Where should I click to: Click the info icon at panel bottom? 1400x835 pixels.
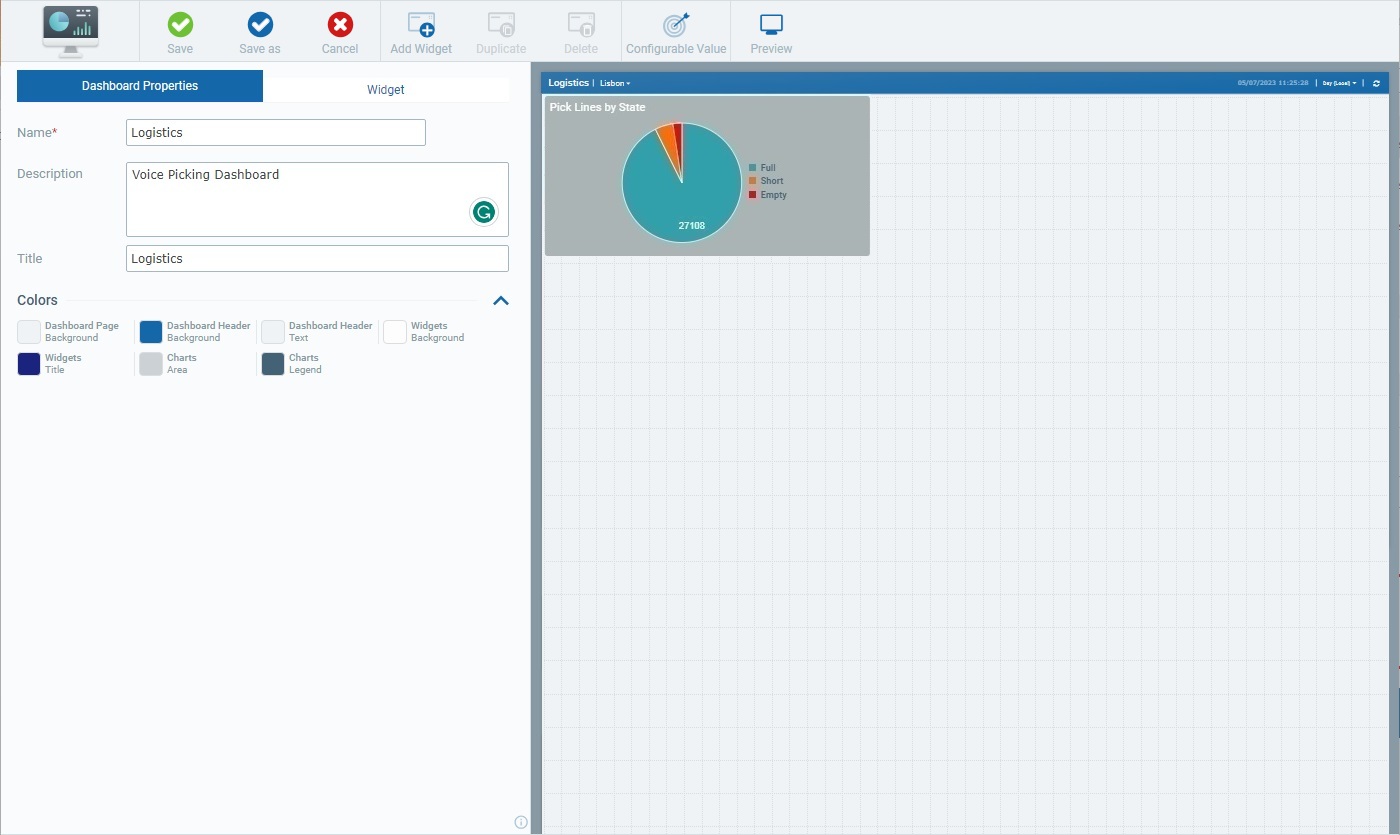tap(521, 822)
